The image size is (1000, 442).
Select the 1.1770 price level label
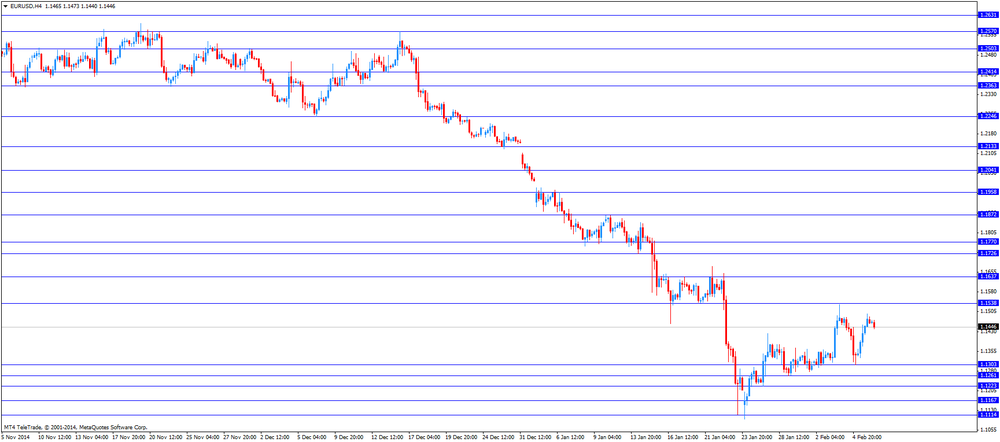pyautogui.click(x=987, y=242)
